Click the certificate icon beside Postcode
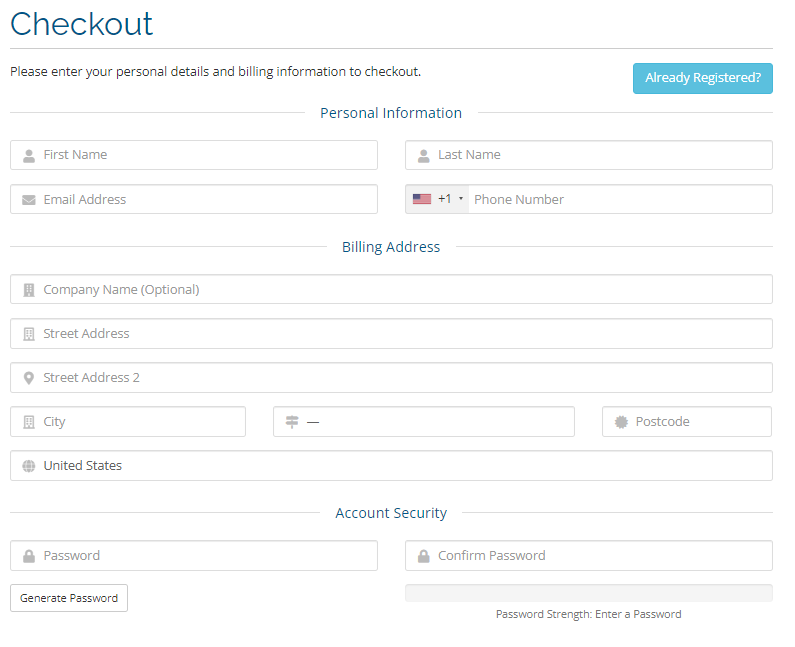This screenshot has width=795, height=647. tap(621, 422)
